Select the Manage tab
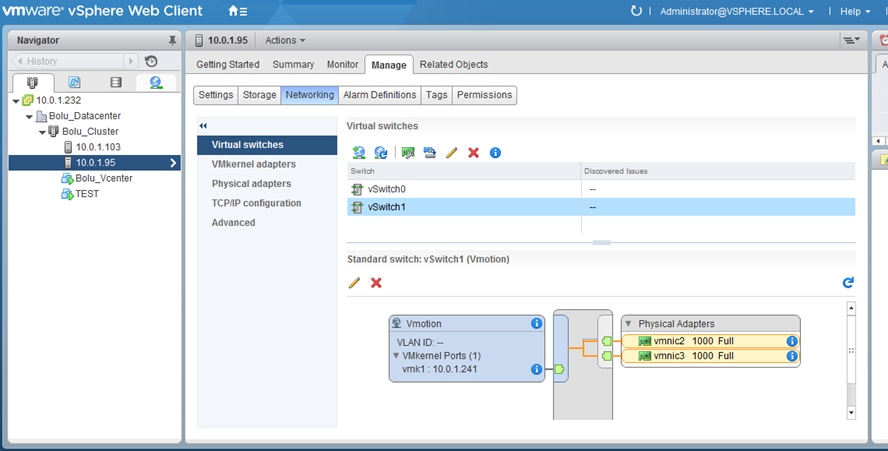Screen dimensions: 888x451 389,65
